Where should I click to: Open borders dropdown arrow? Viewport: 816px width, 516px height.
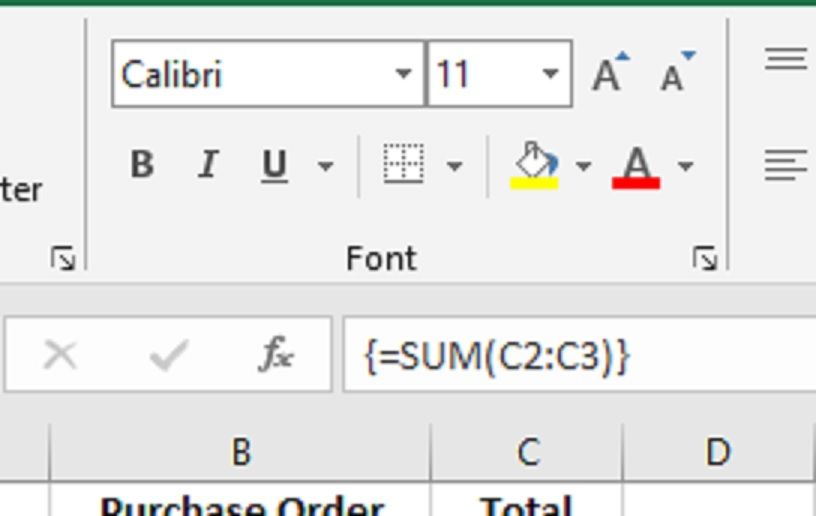[454, 166]
